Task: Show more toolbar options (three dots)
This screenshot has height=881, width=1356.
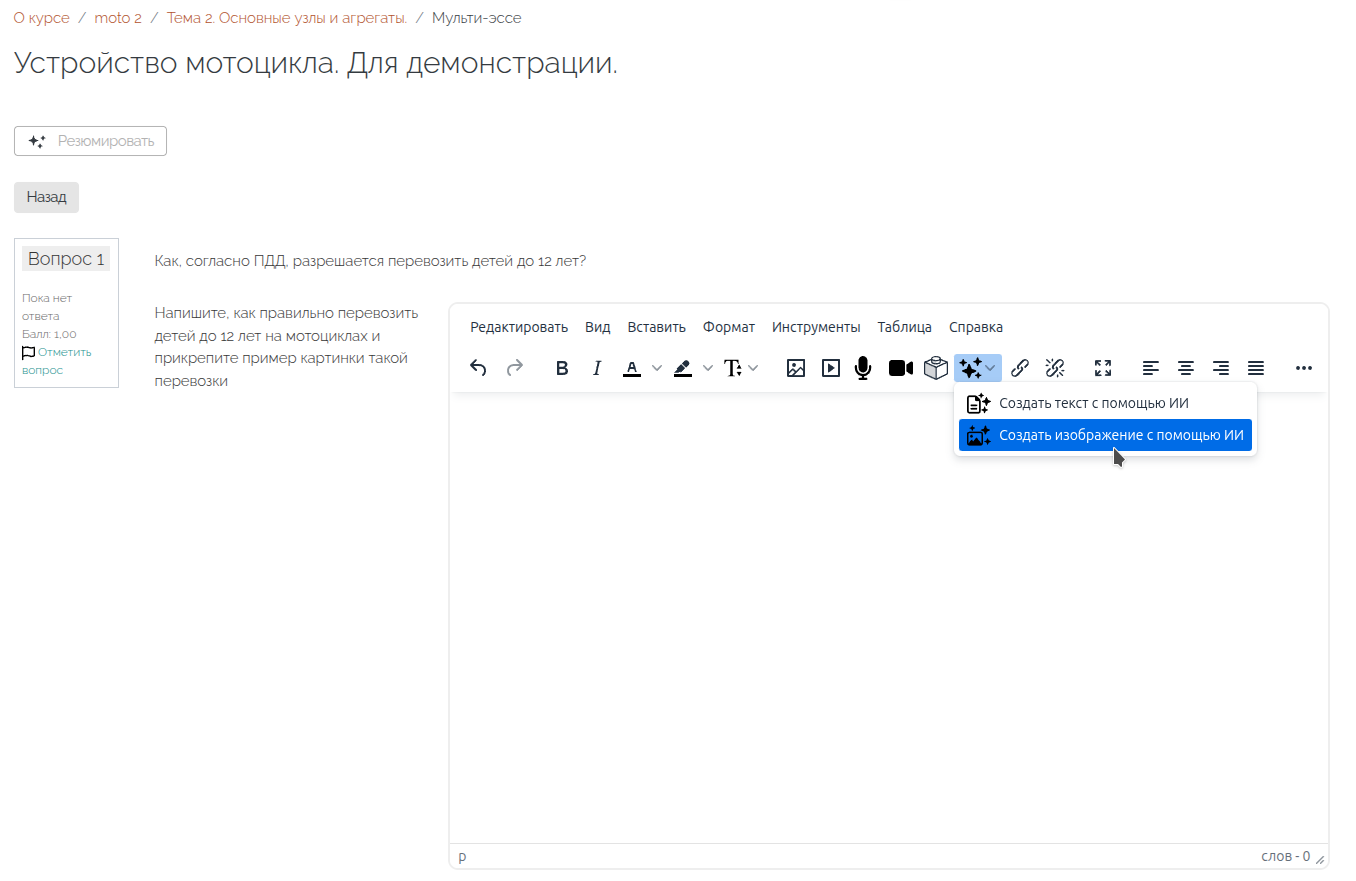Action: tap(1304, 368)
